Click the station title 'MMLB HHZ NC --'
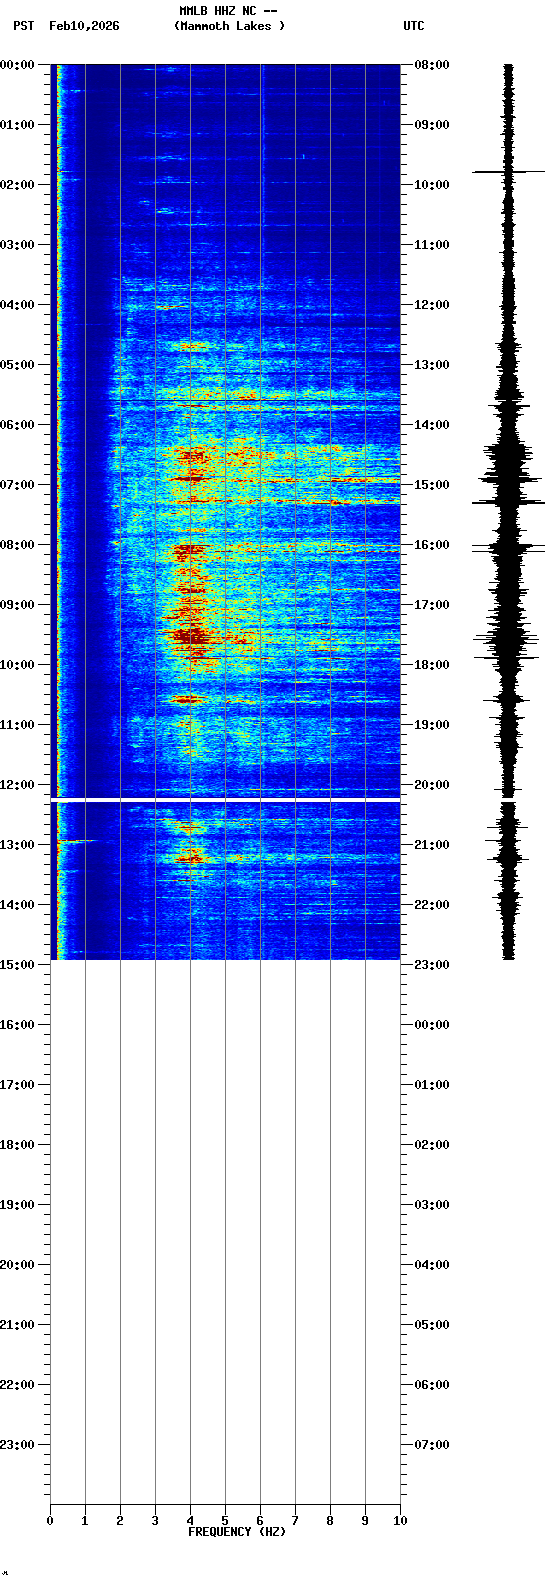Viewport: 552px width, 1584px height. point(228,11)
